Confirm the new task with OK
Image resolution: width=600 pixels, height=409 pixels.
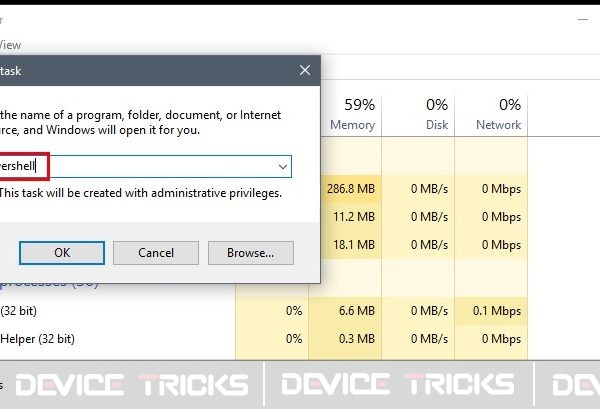[x=62, y=253]
